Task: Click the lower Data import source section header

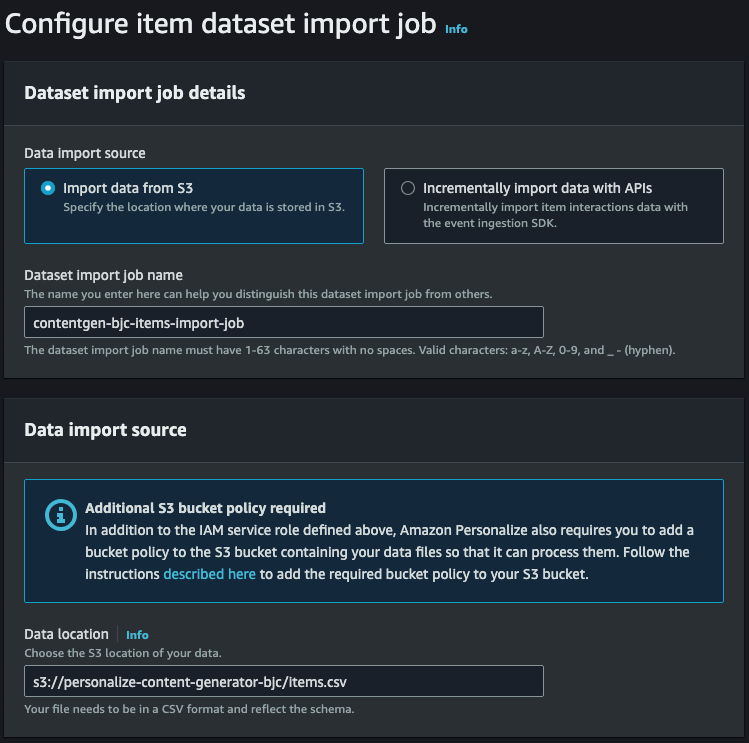Action: (x=106, y=430)
